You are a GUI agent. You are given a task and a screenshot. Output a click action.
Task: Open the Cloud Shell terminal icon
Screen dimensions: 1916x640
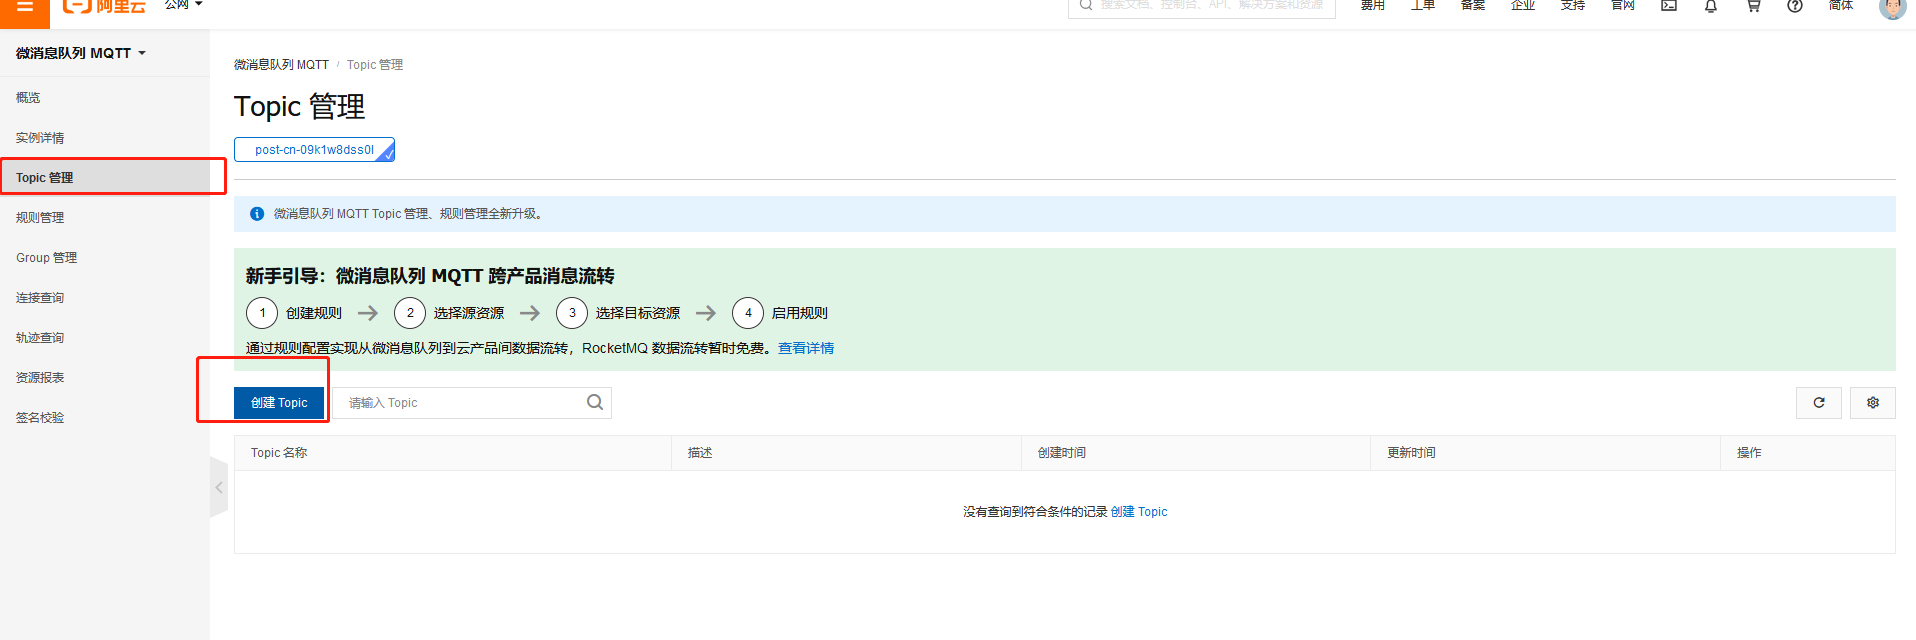(x=1669, y=6)
